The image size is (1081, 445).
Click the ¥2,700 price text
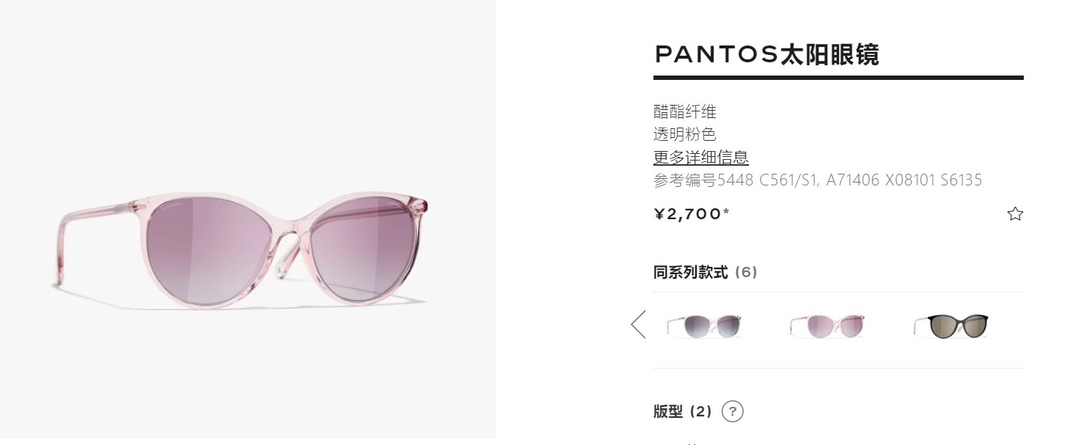coord(687,214)
